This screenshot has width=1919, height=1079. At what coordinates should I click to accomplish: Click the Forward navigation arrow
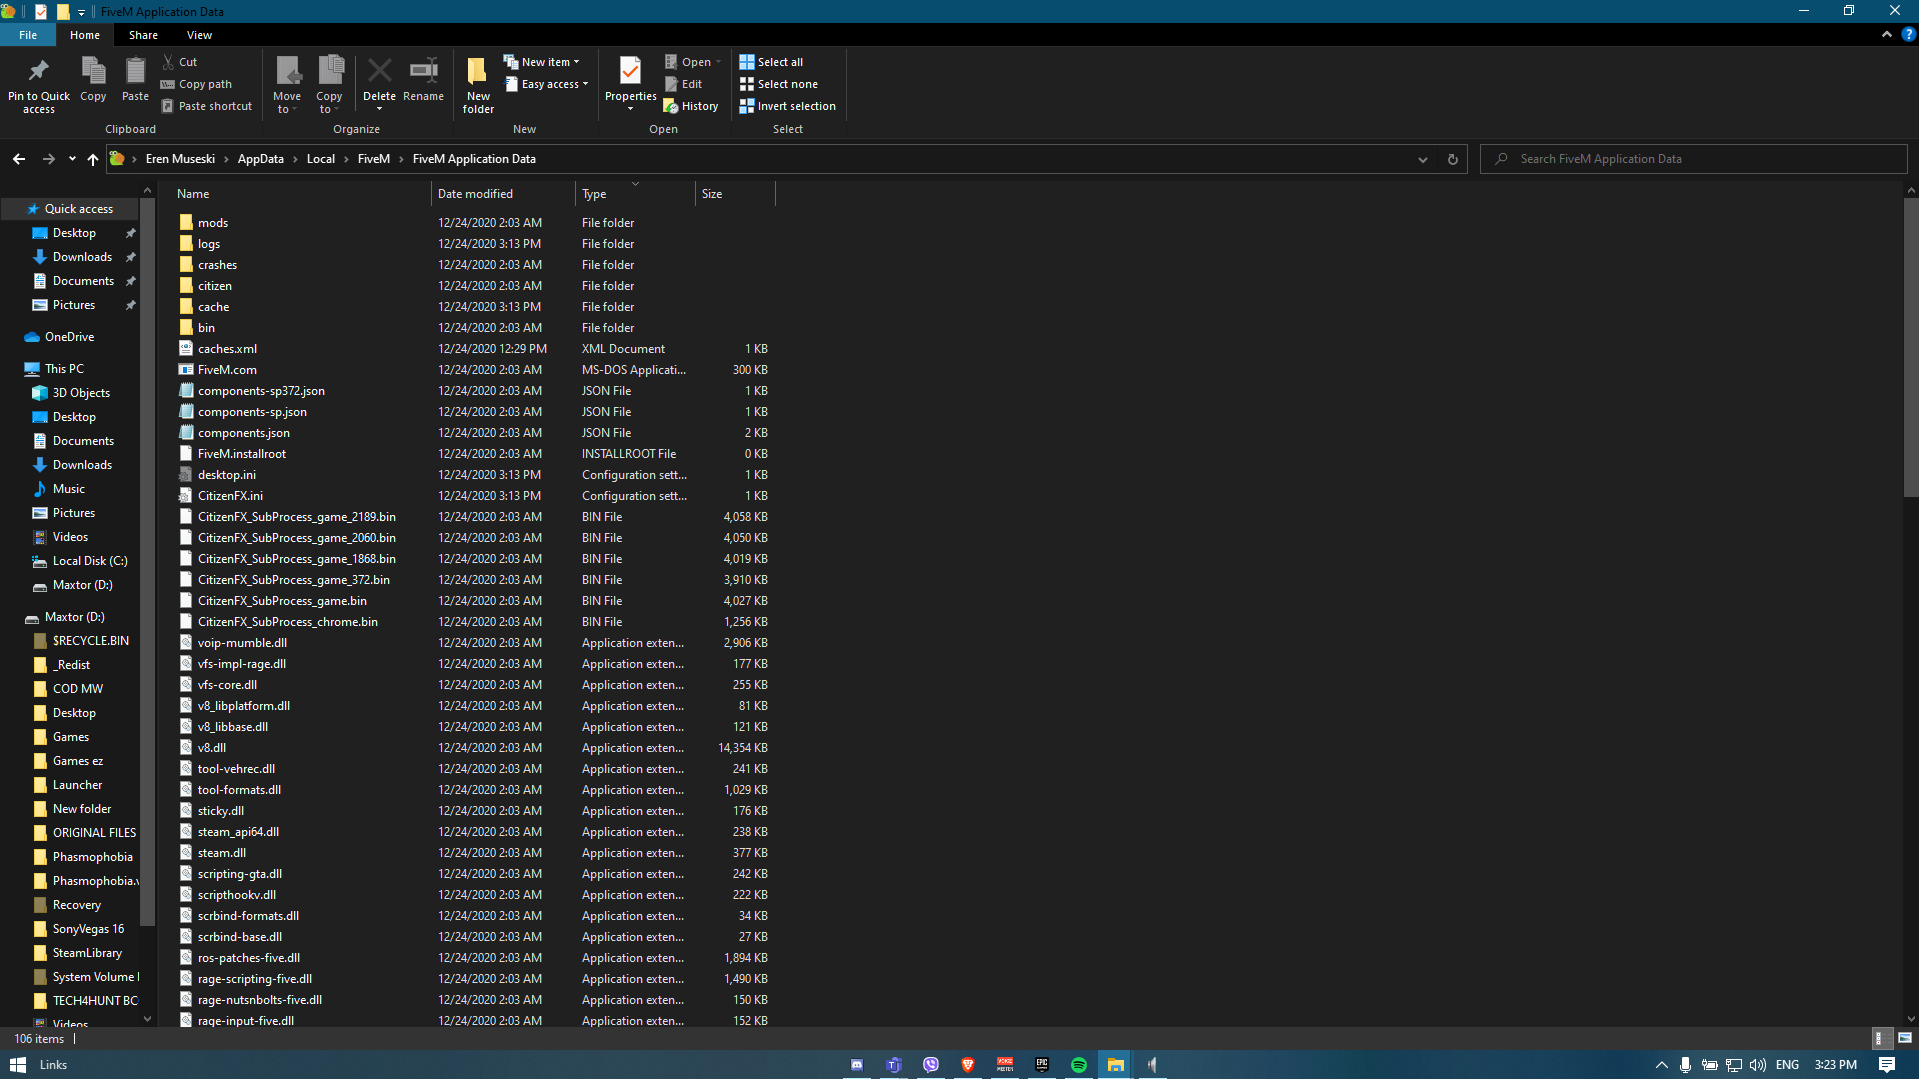[x=48, y=159]
